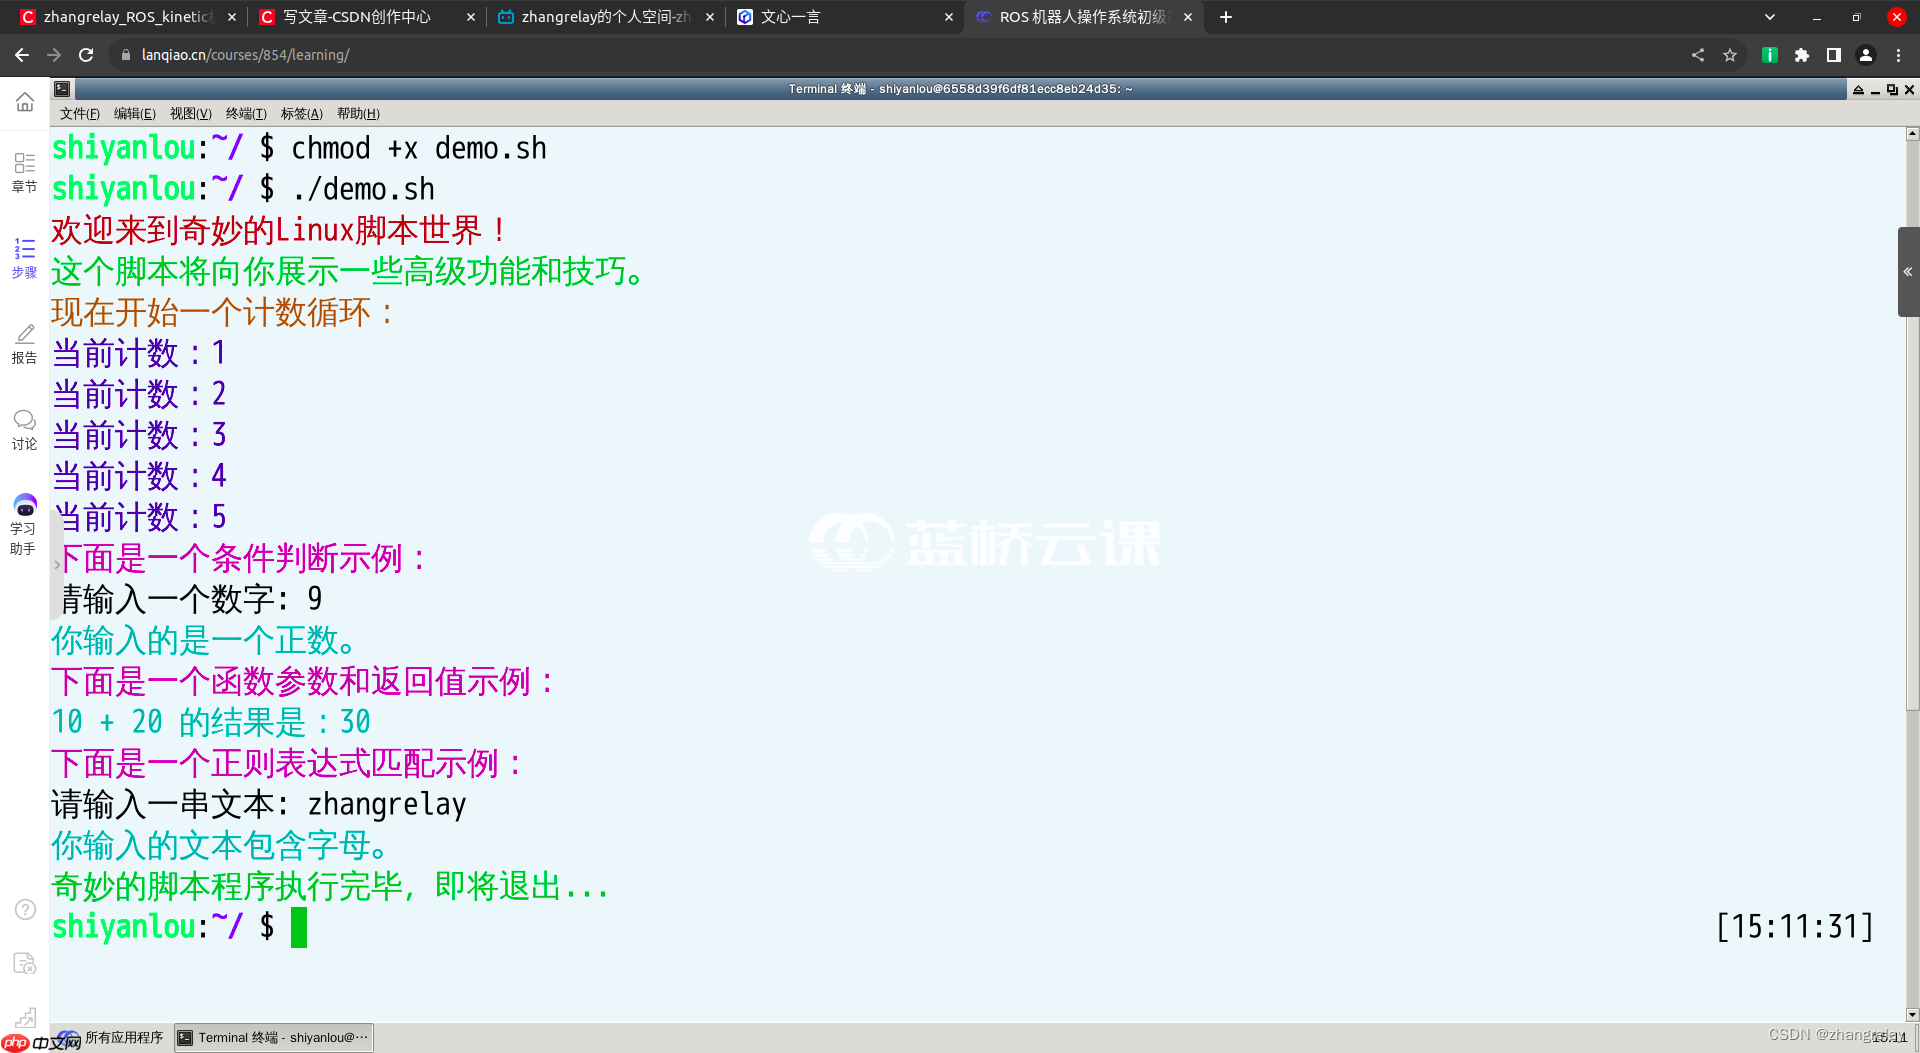
Task: Click the '当前计数：1' output line
Action: (139, 353)
